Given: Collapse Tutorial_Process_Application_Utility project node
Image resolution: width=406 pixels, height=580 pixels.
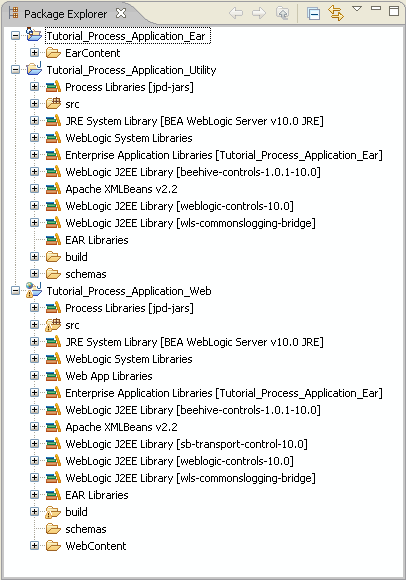Looking at the screenshot, I should point(15,70).
